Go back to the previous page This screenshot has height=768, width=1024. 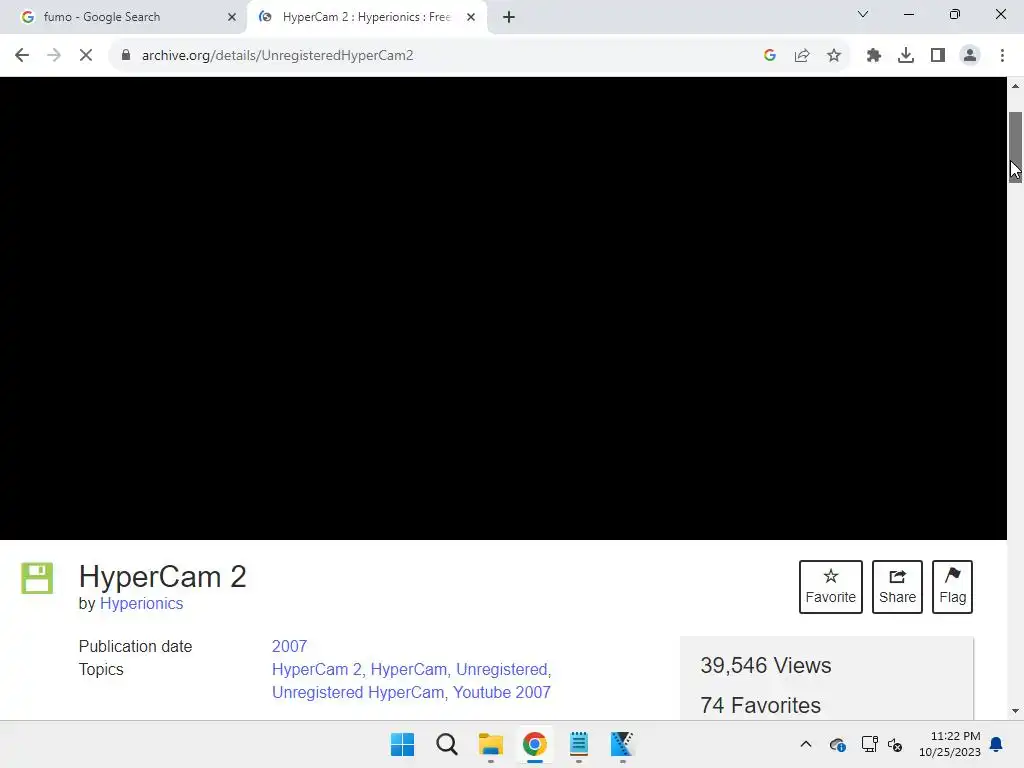22,56
